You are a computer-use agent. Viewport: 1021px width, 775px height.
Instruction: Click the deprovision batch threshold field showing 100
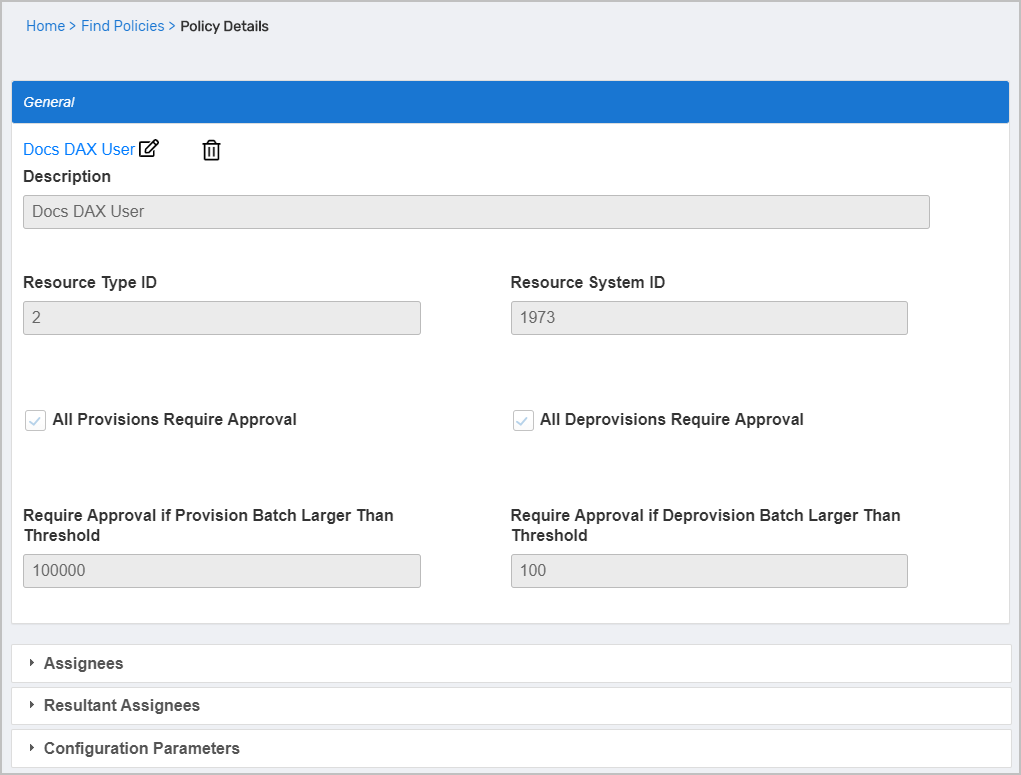[709, 571]
